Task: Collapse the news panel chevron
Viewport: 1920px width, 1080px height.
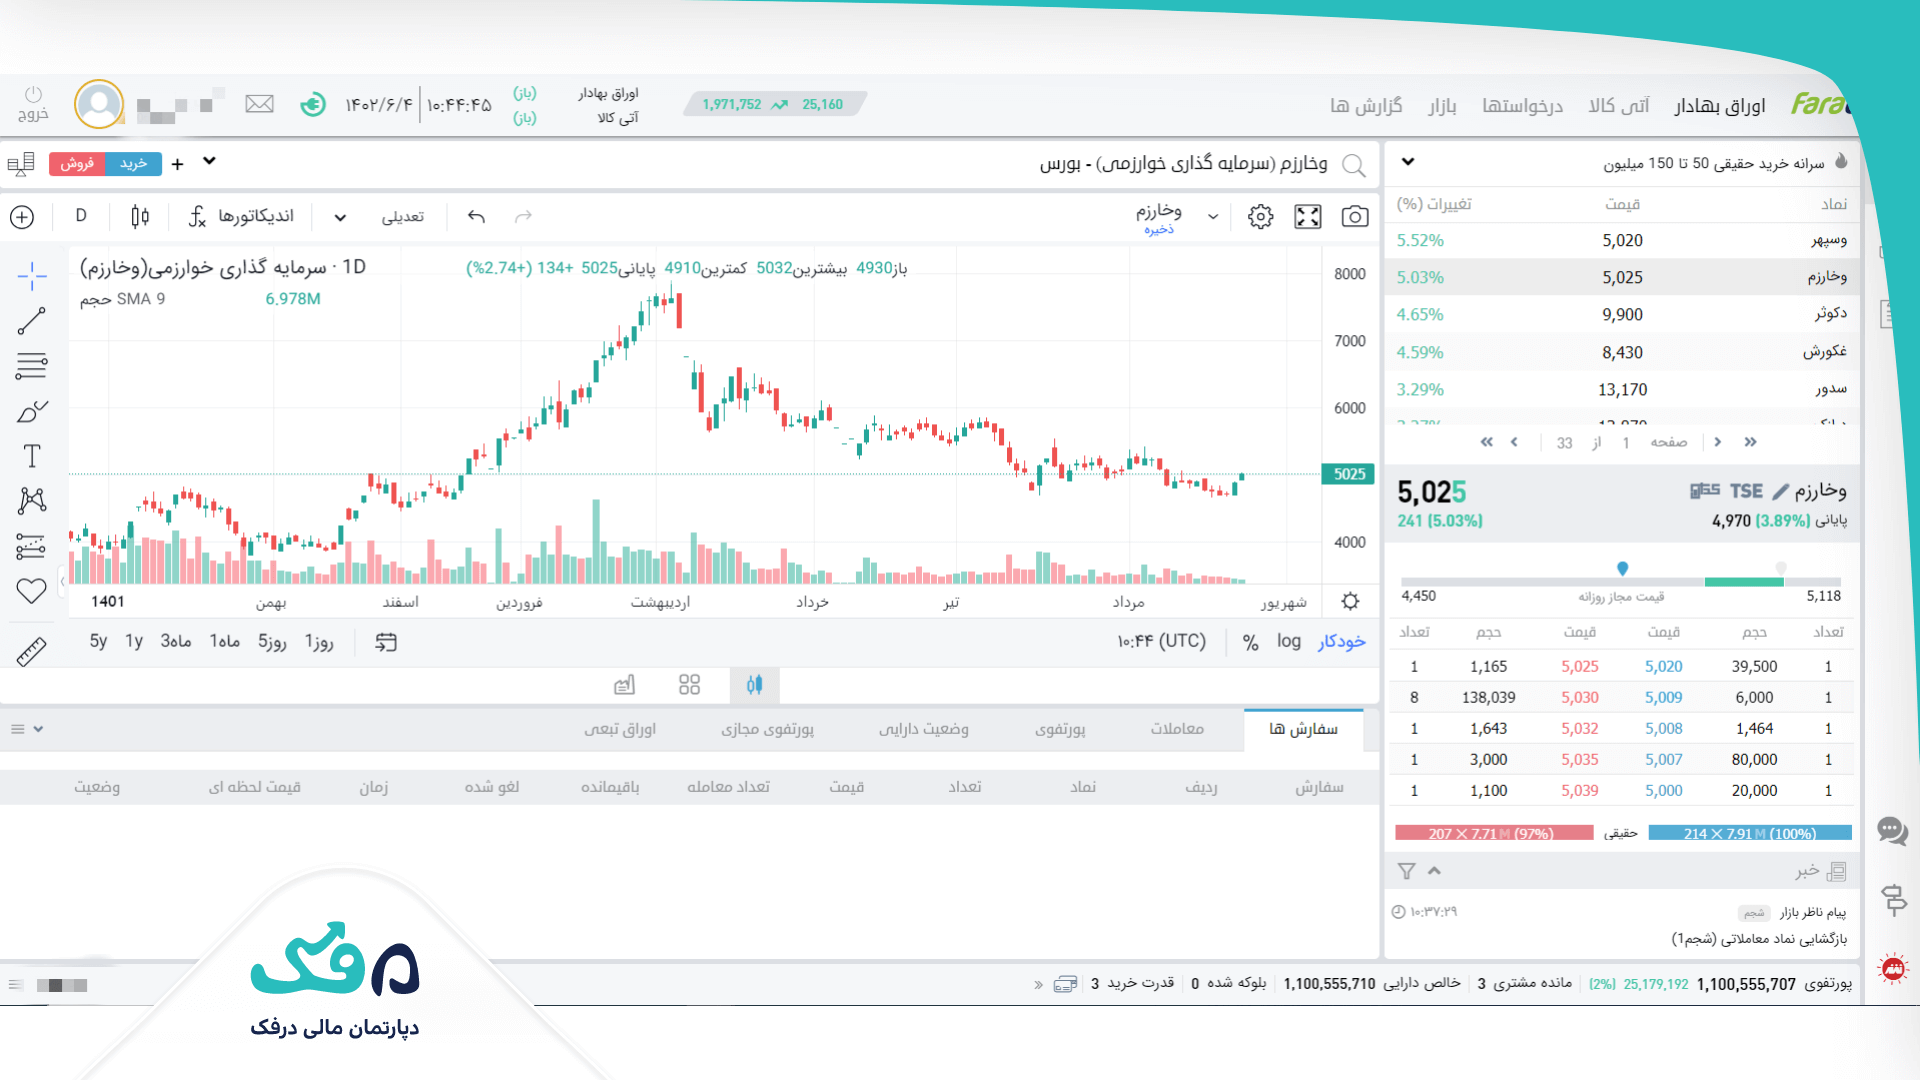Action: (1434, 871)
